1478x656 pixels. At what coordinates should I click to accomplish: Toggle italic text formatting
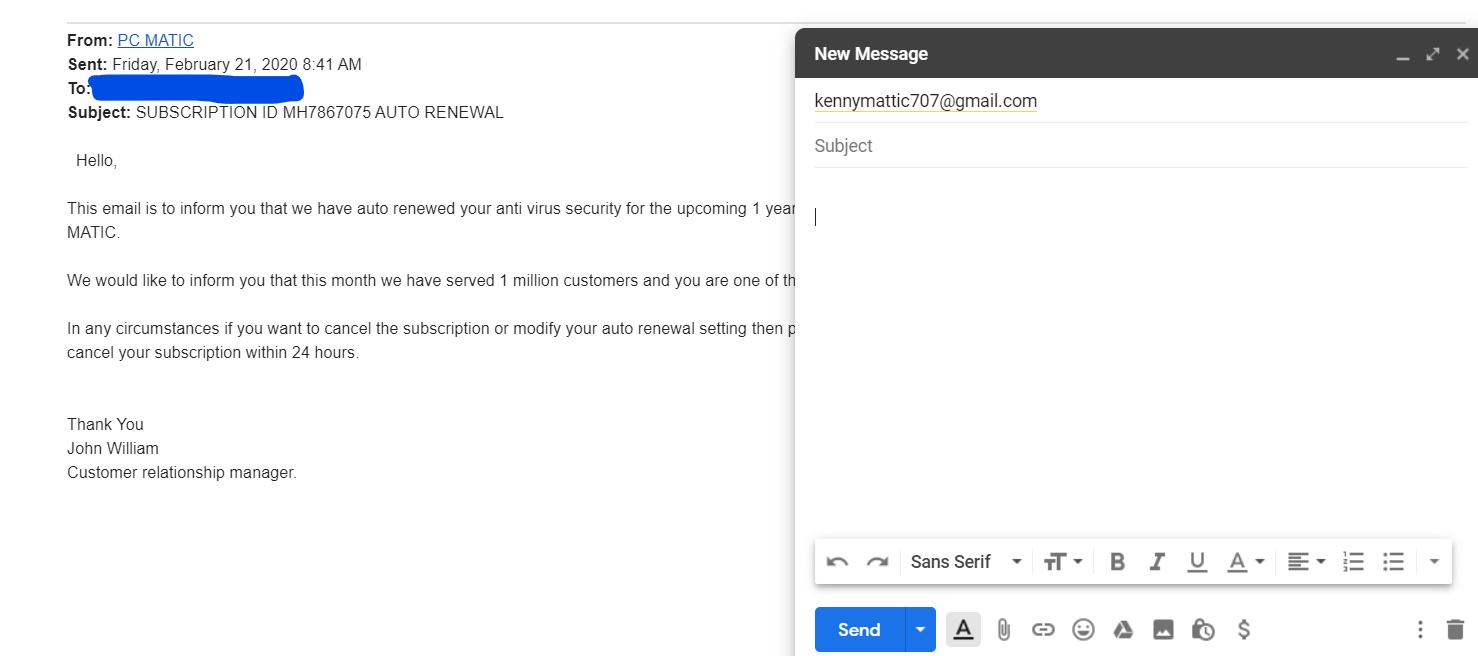(1157, 562)
